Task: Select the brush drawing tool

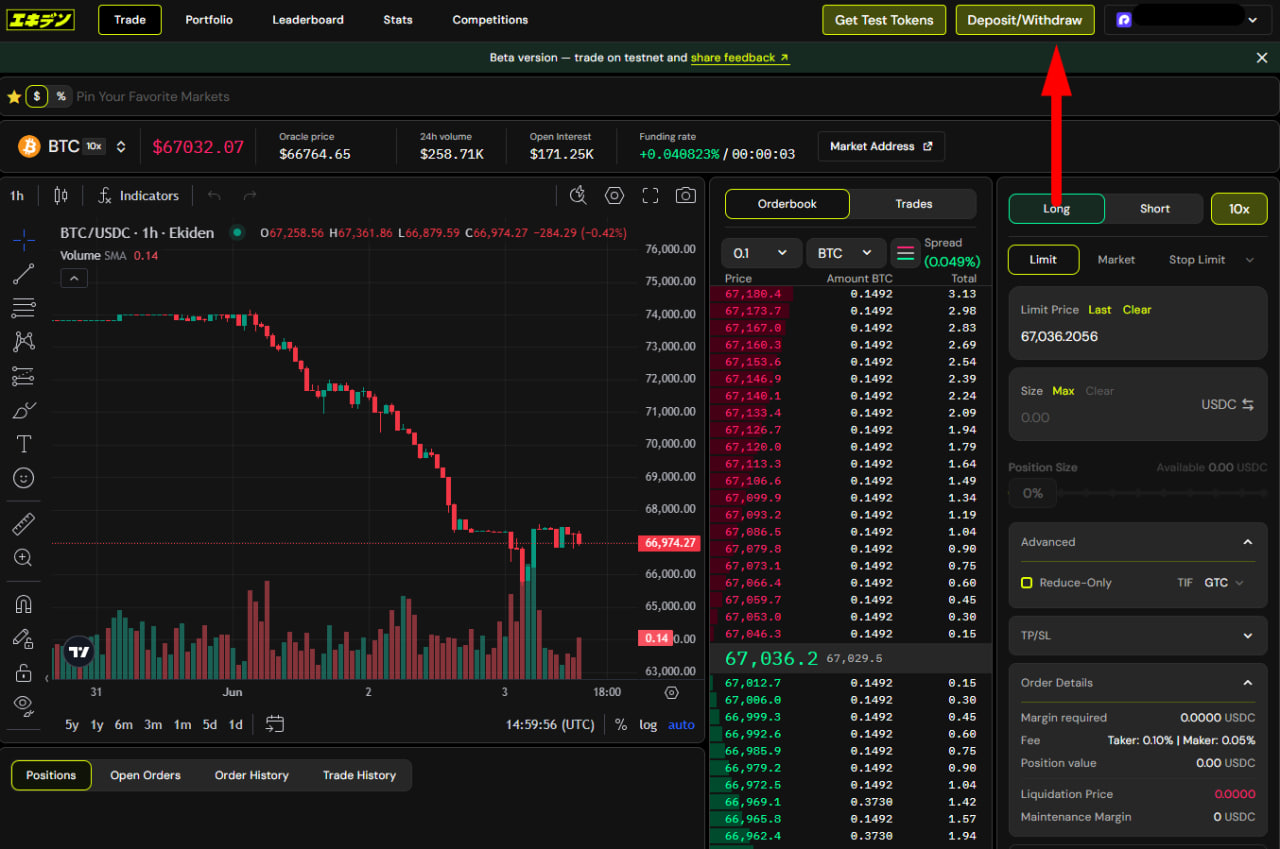Action: (x=24, y=410)
